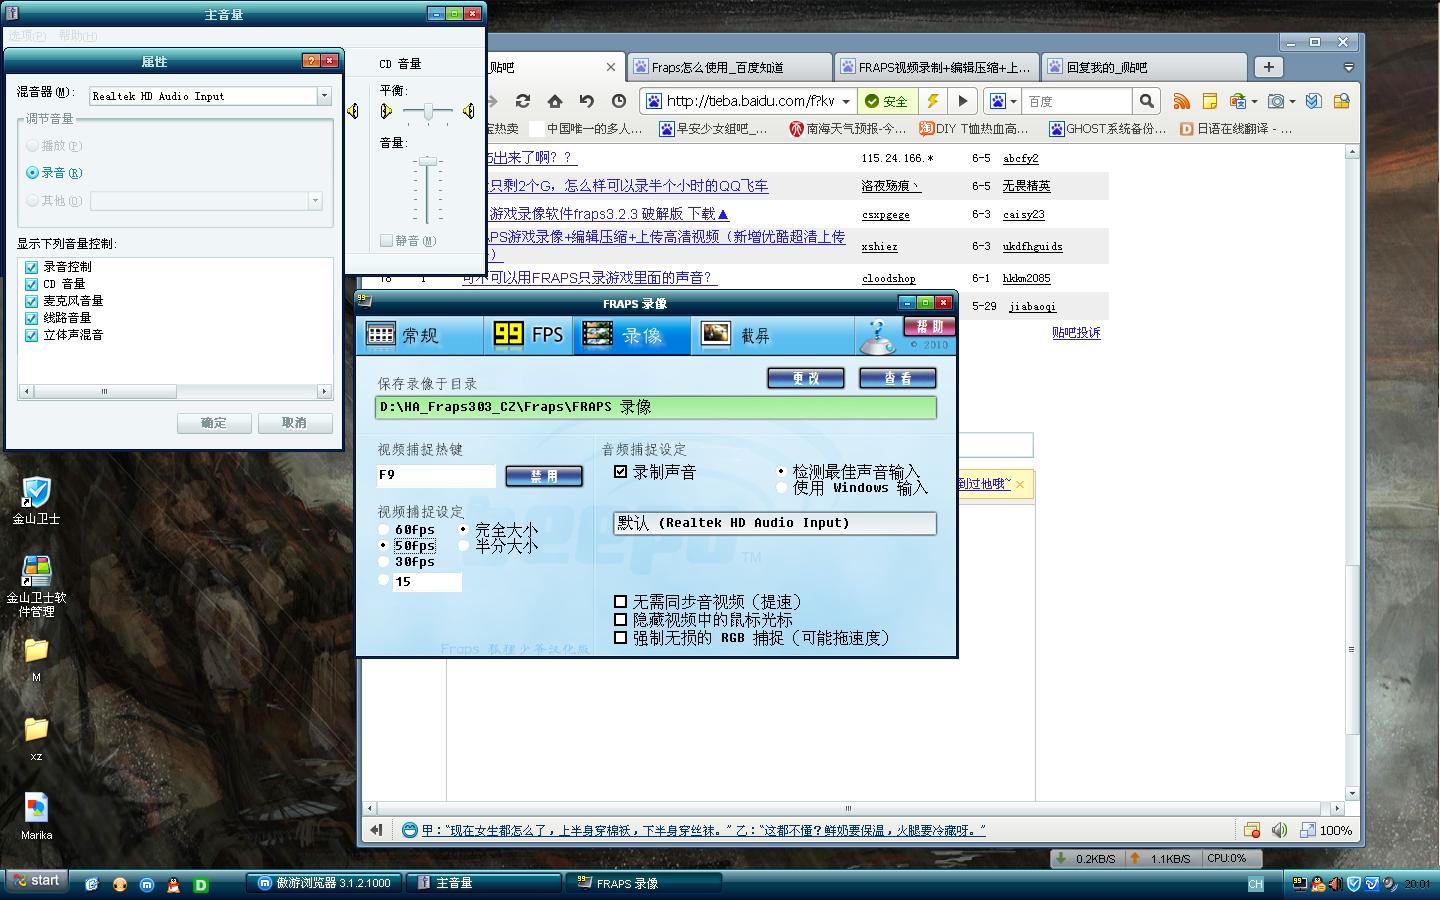Click the 禁用 hotkey button
Viewport: 1440px width, 900px height.
(x=544, y=477)
